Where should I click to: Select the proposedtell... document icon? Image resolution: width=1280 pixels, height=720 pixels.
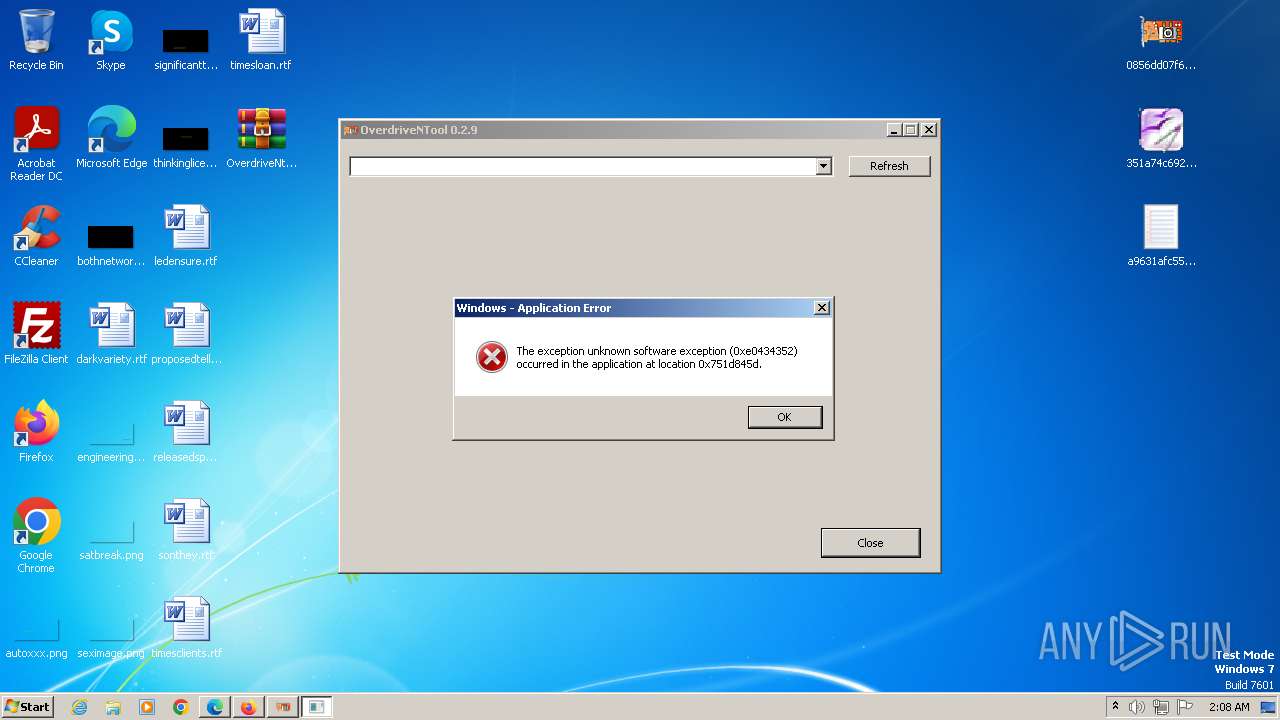click(x=186, y=335)
